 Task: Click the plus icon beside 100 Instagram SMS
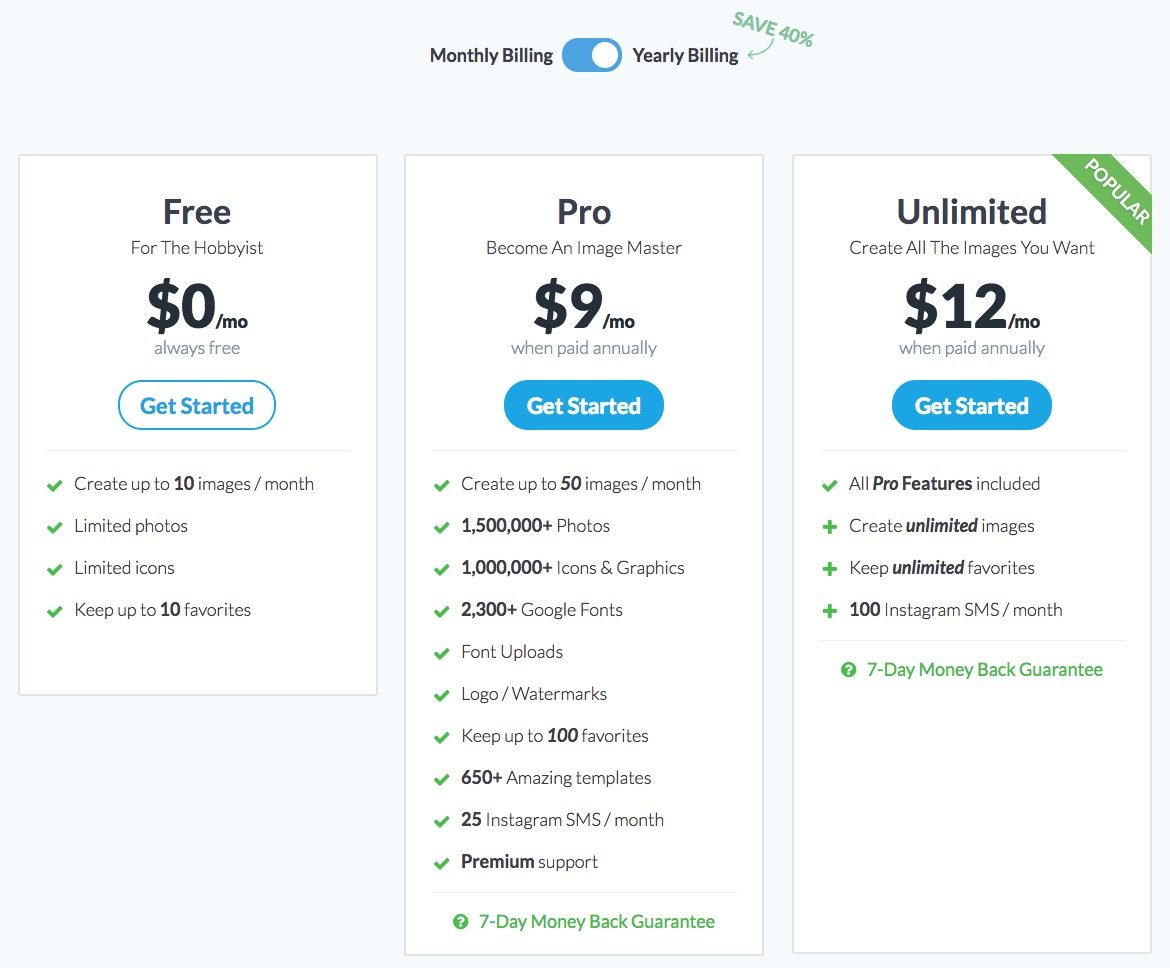click(829, 611)
